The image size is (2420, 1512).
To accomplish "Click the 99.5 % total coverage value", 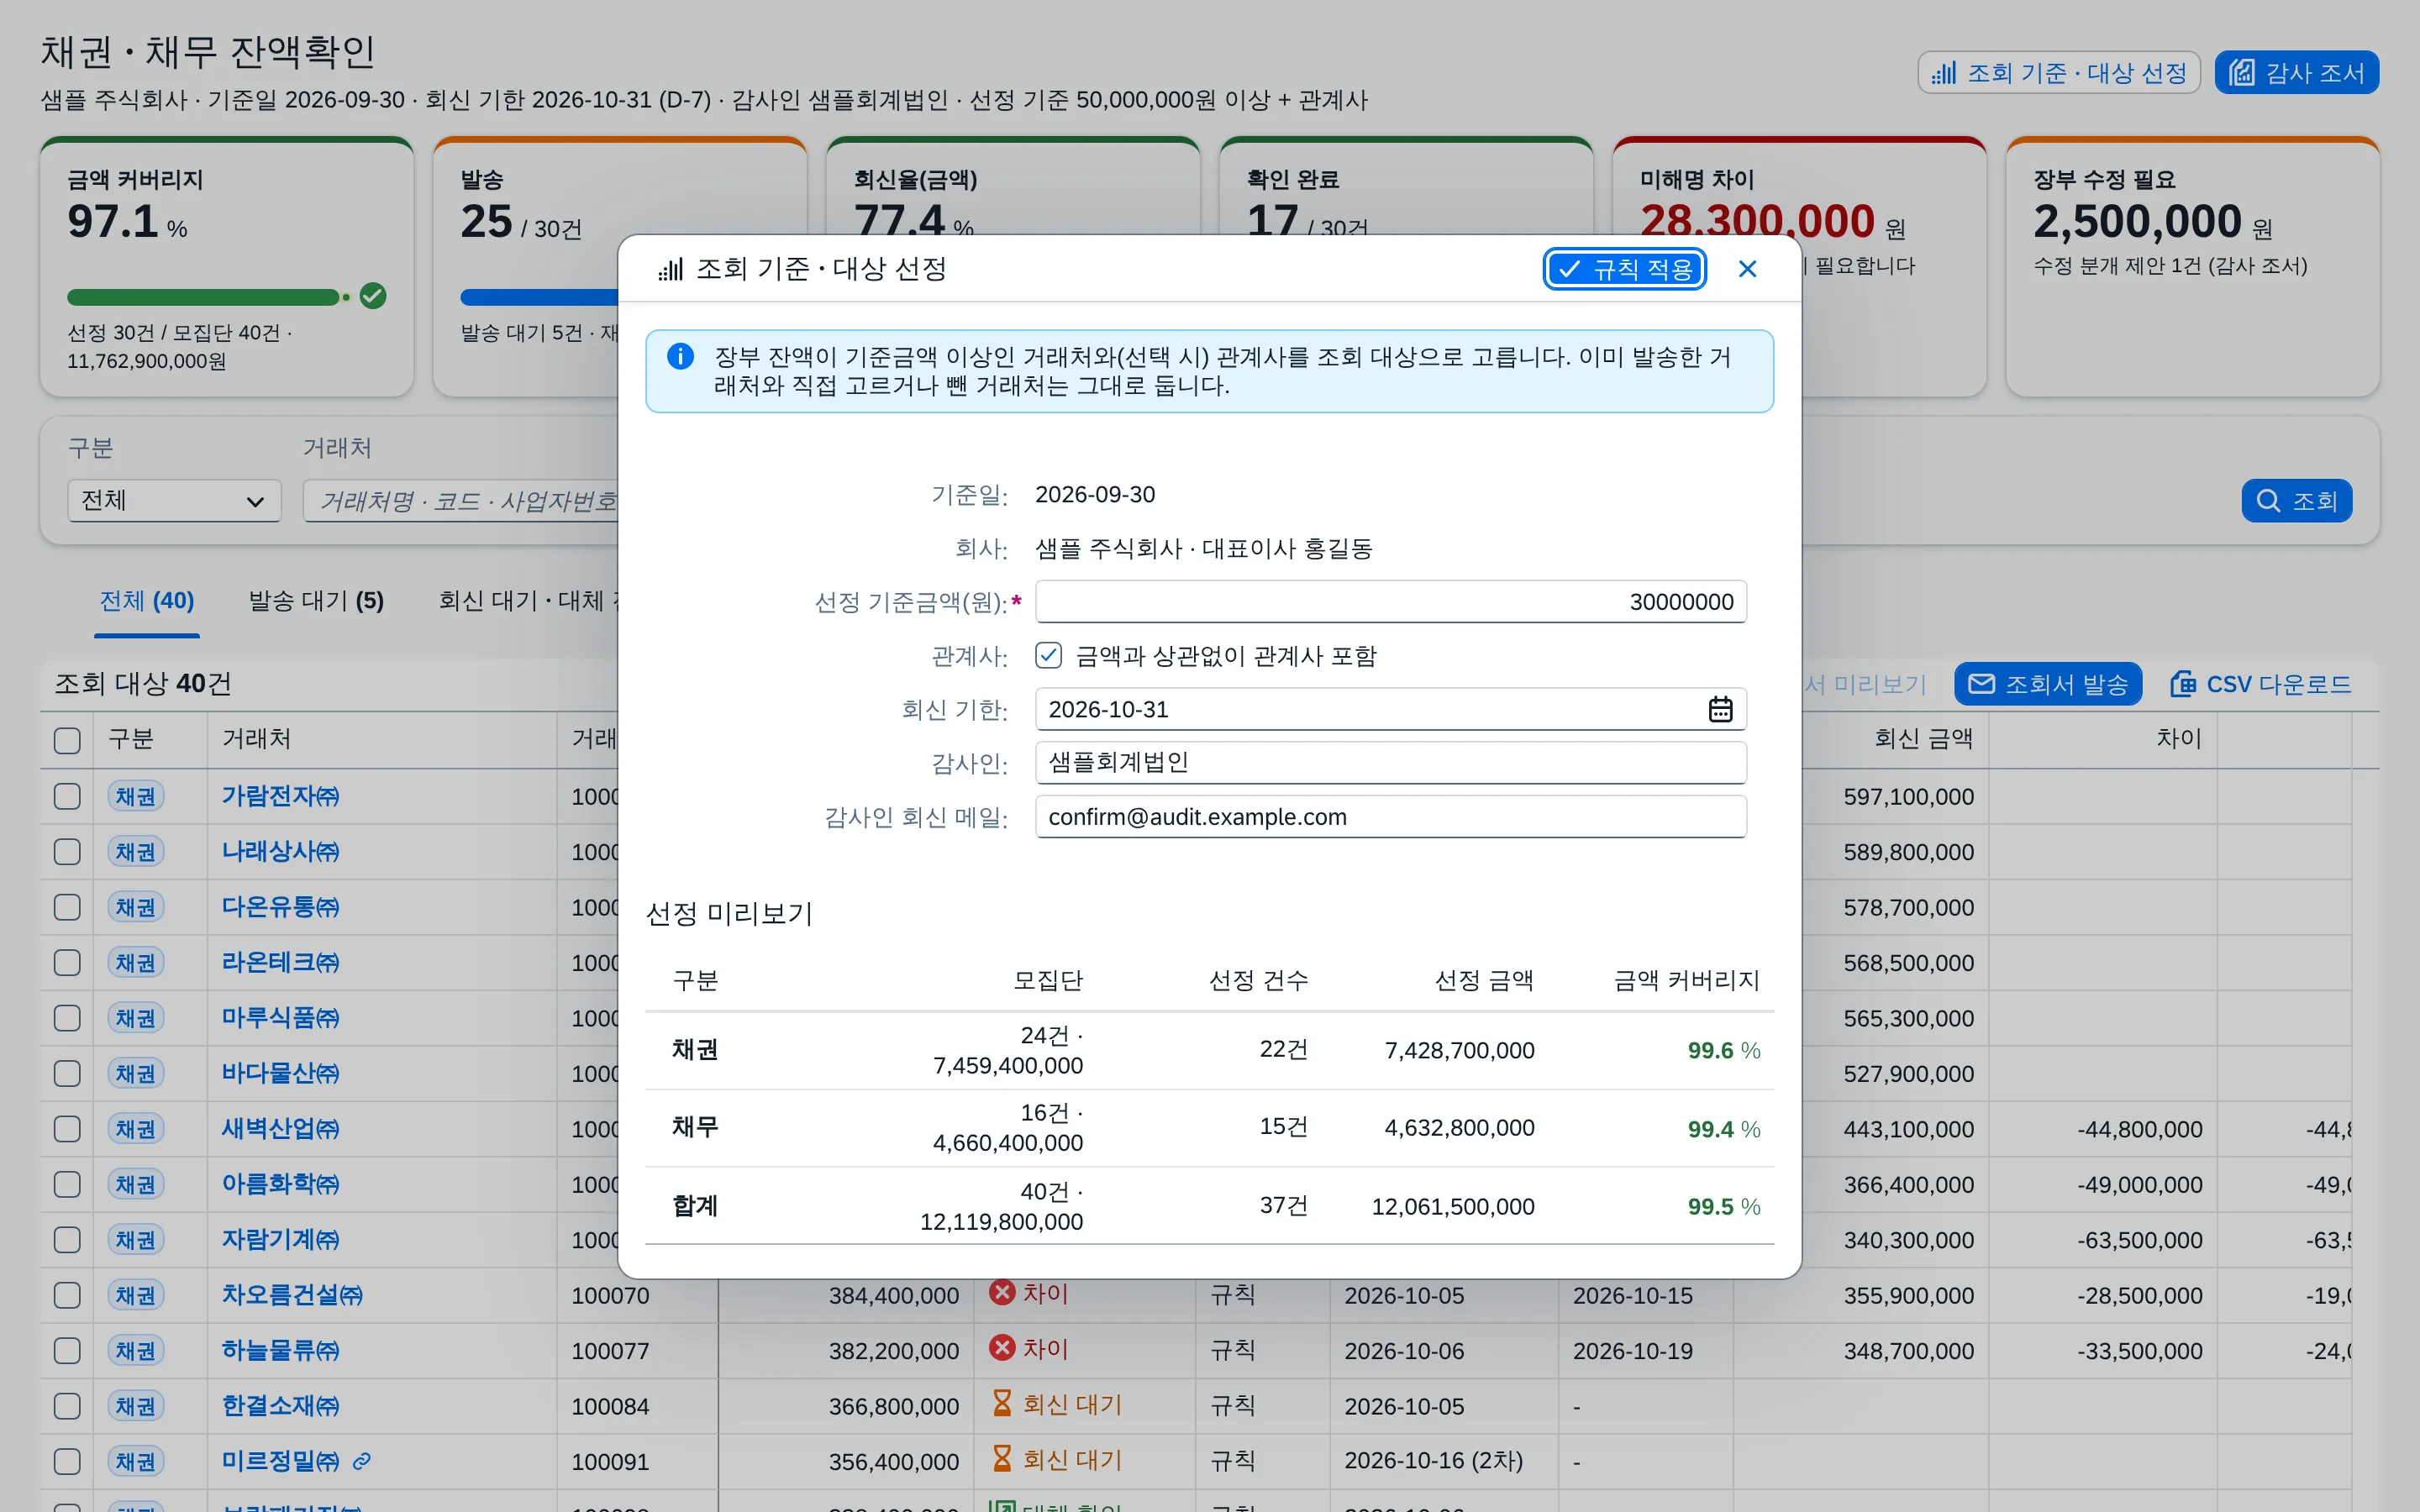I will point(1724,1207).
